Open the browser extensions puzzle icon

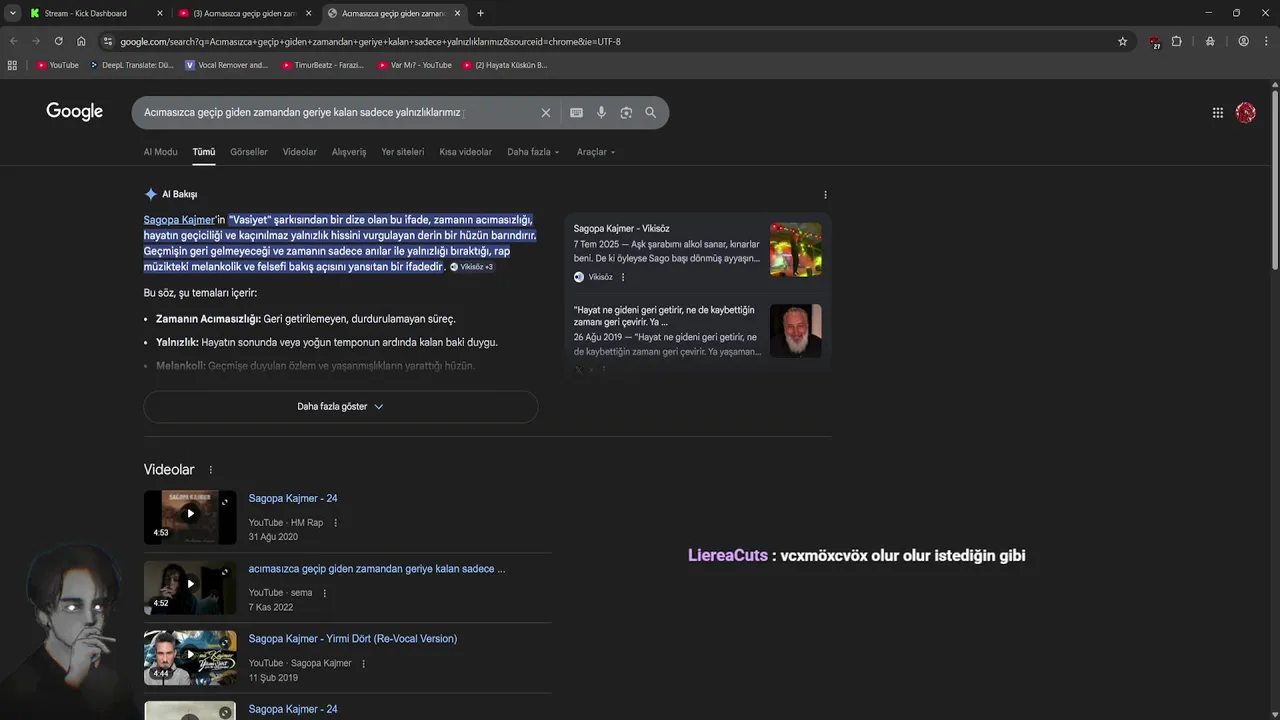(x=1177, y=41)
